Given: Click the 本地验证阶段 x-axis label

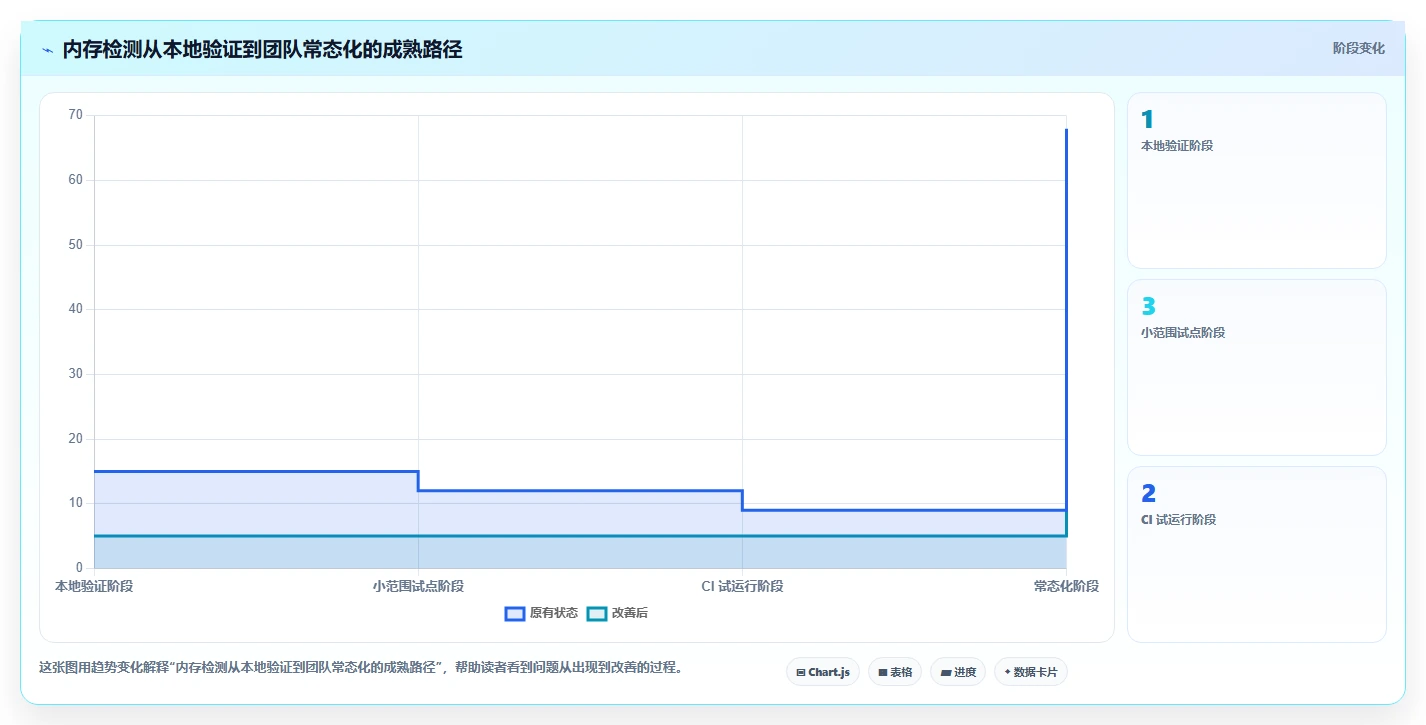Looking at the screenshot, I should (x=94, y=586).
